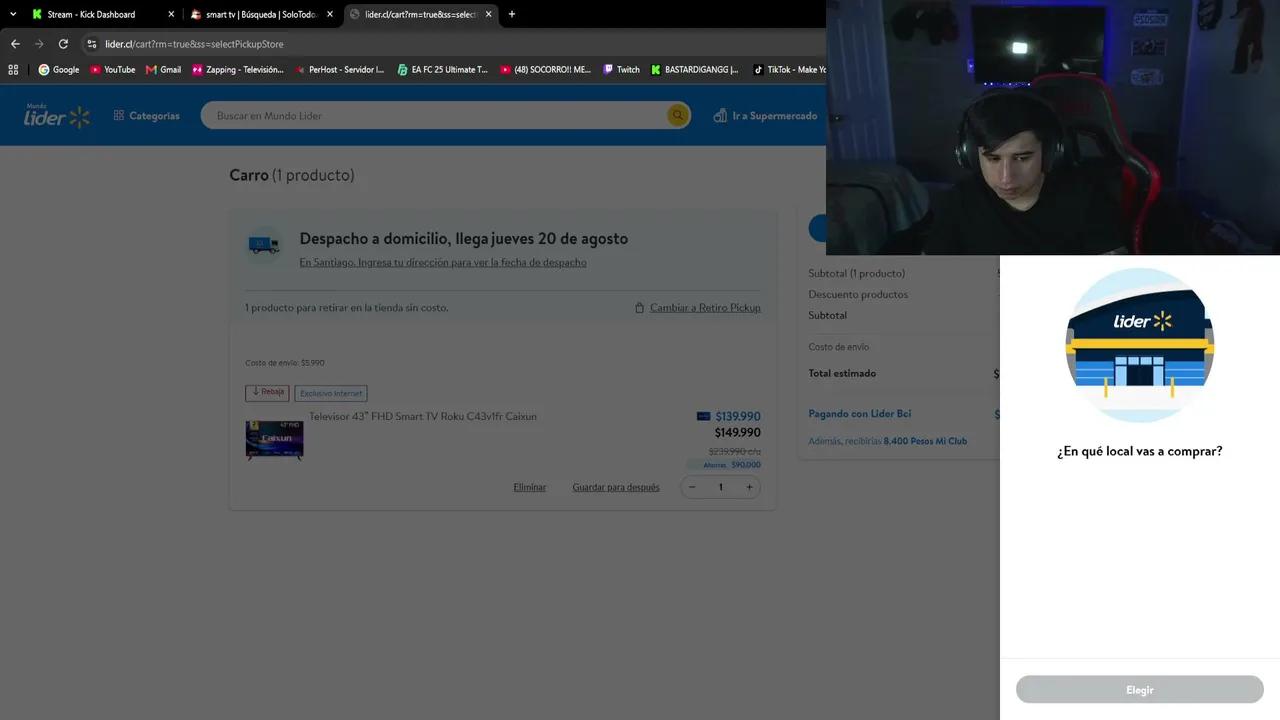Viewport: 1280px width, 720px height.
Task: Open Televisor 43" FHD Smart TV product title
Action: coord(423,417)
